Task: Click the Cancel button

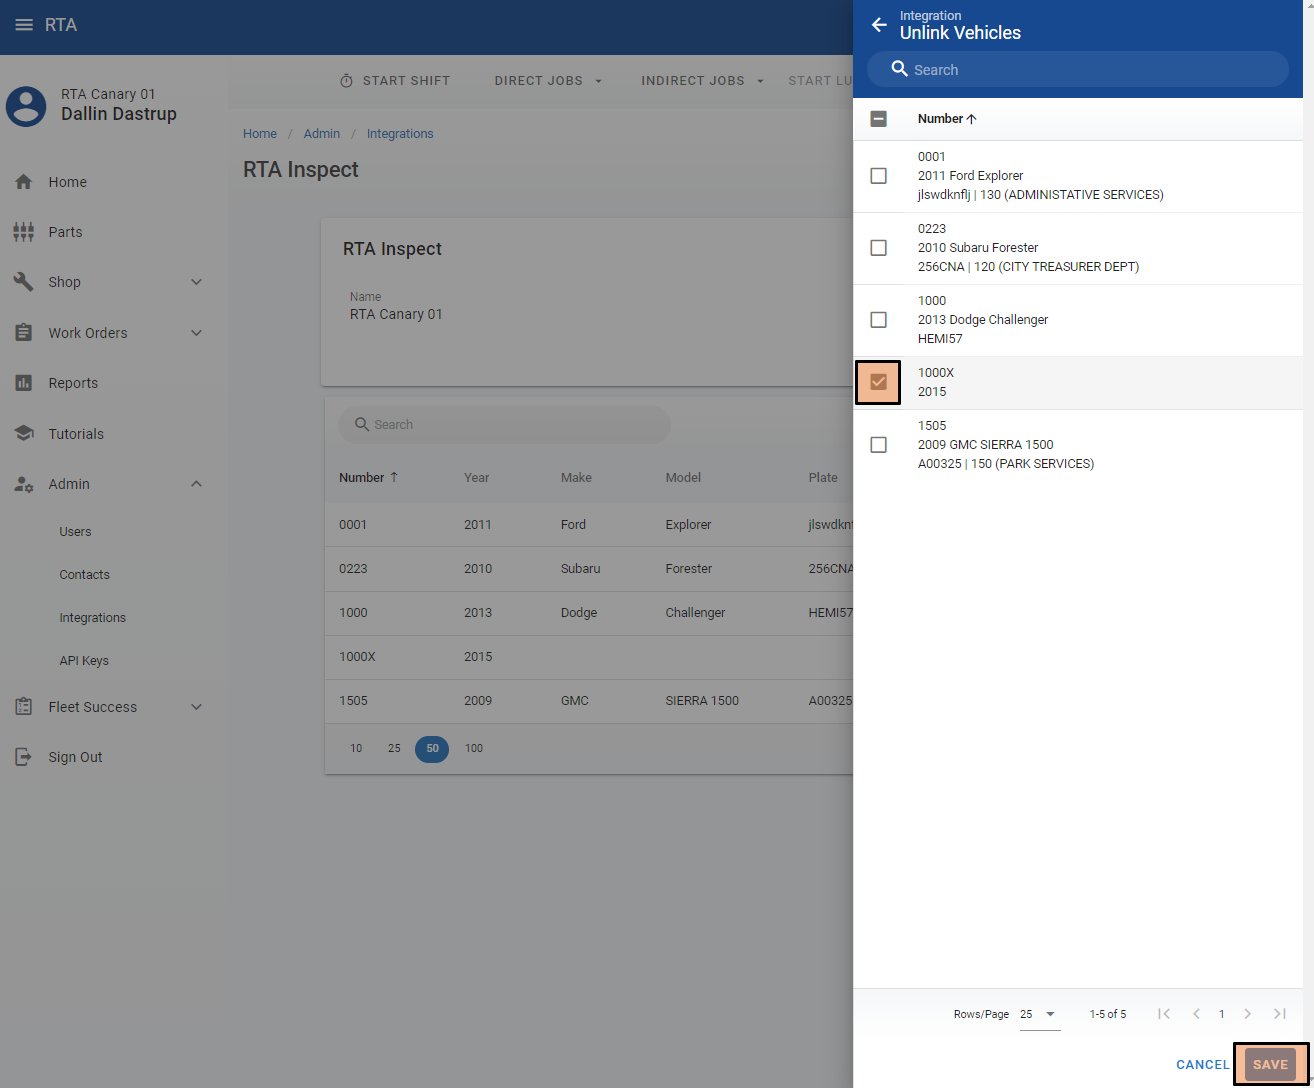Action: 1202,1065
